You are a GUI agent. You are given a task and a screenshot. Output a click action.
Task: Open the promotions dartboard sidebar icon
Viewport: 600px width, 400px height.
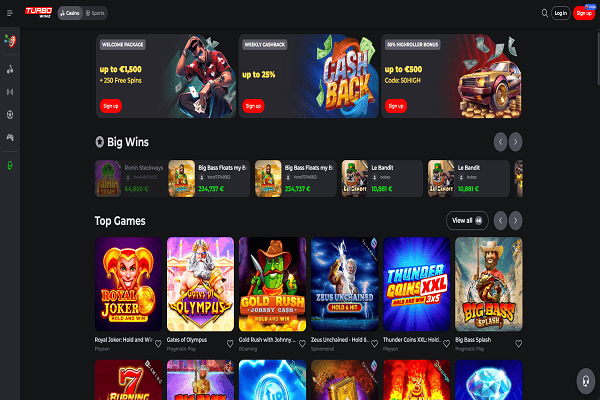[x=10, y=41]
